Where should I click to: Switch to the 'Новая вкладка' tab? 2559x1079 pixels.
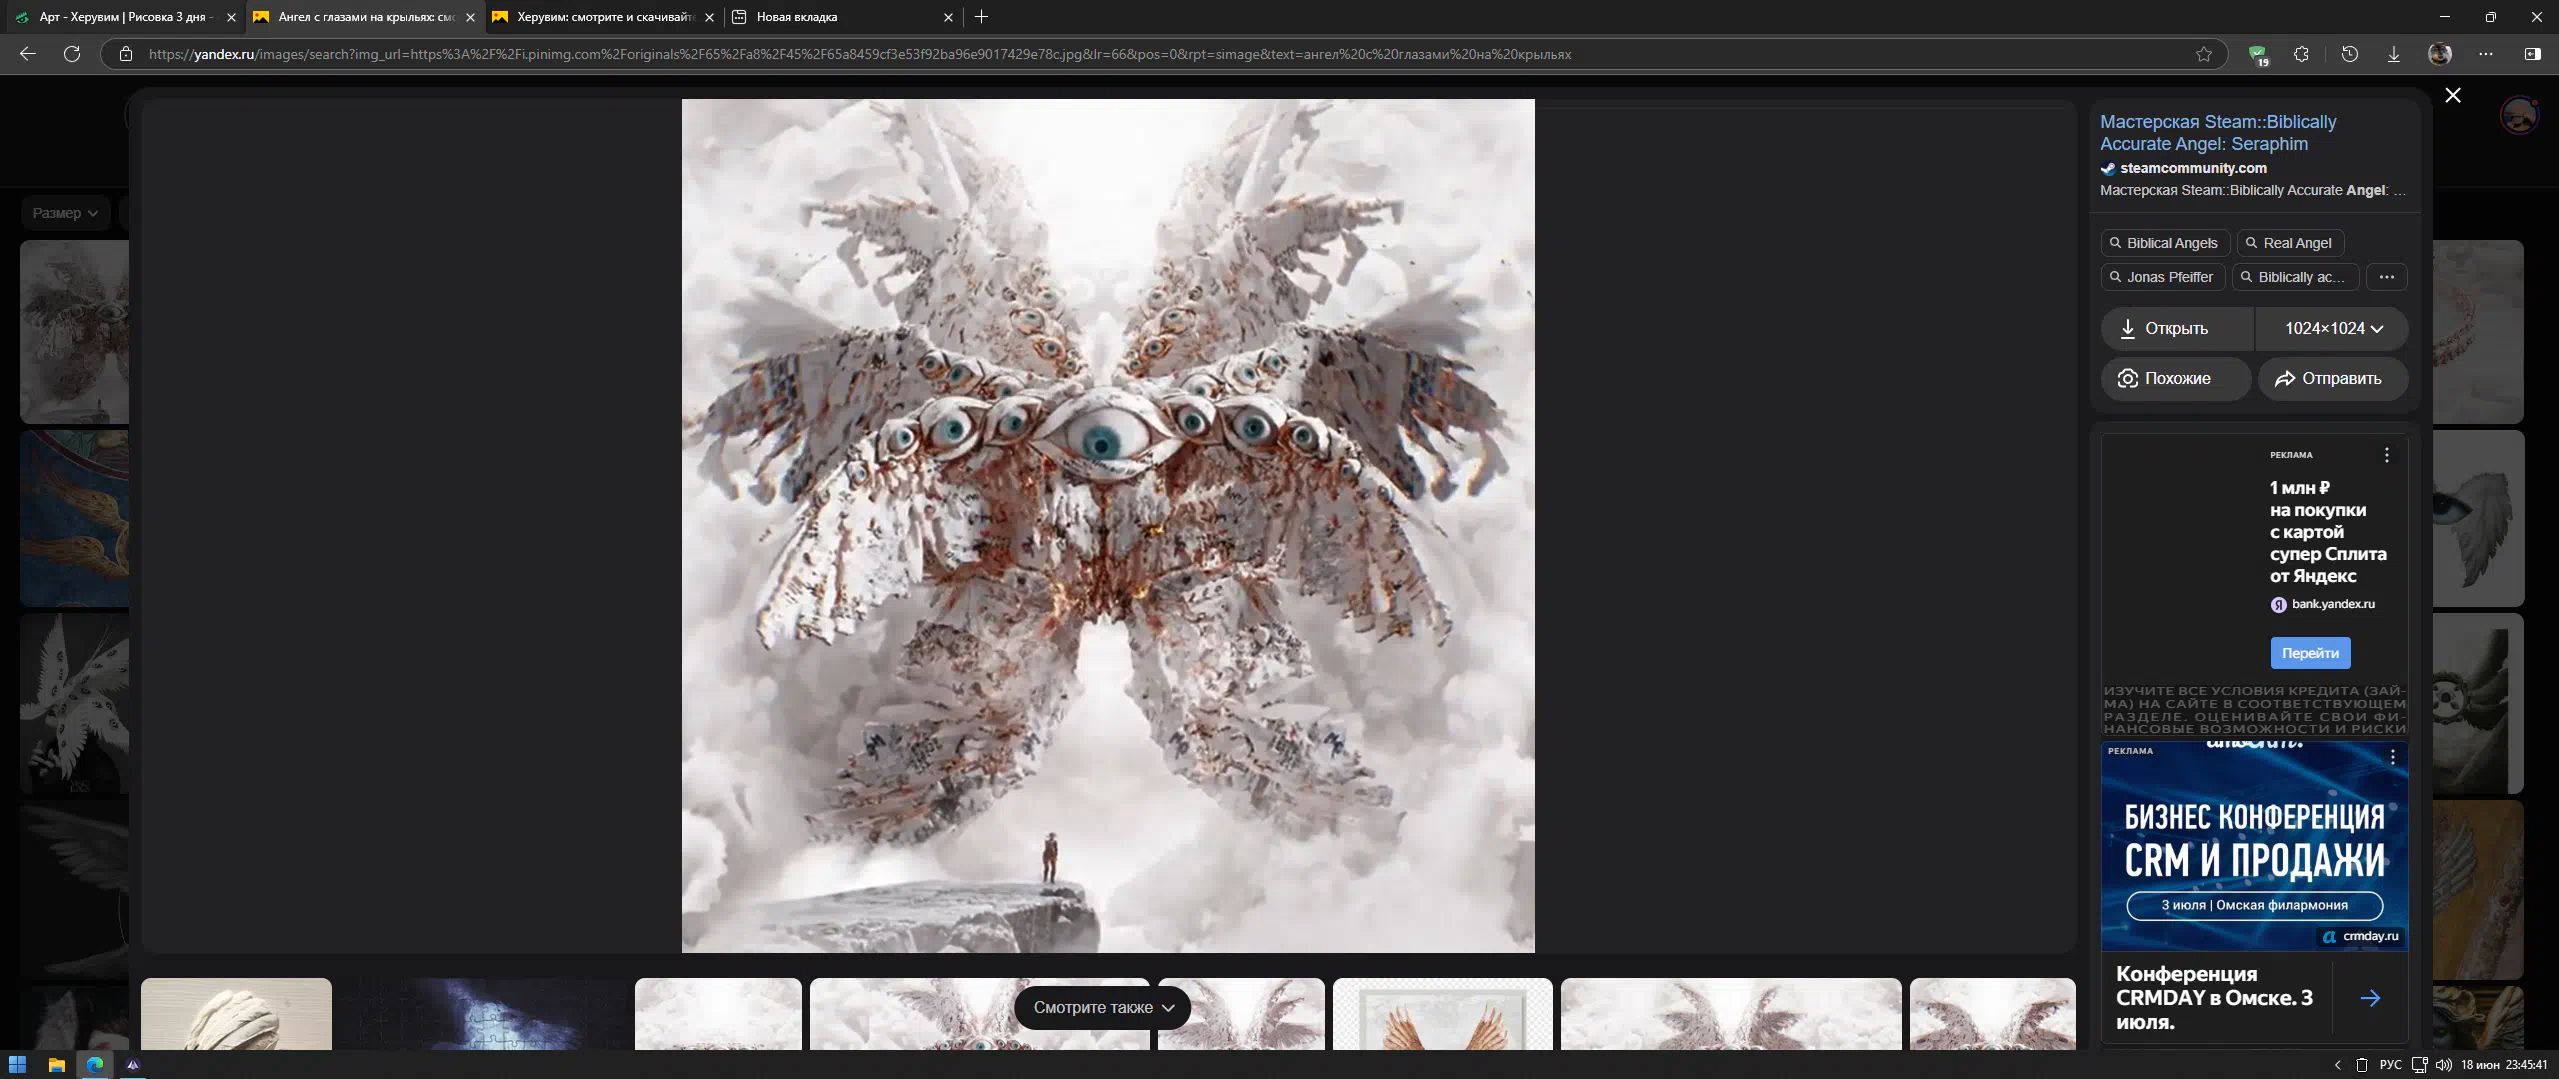(845, 17)
